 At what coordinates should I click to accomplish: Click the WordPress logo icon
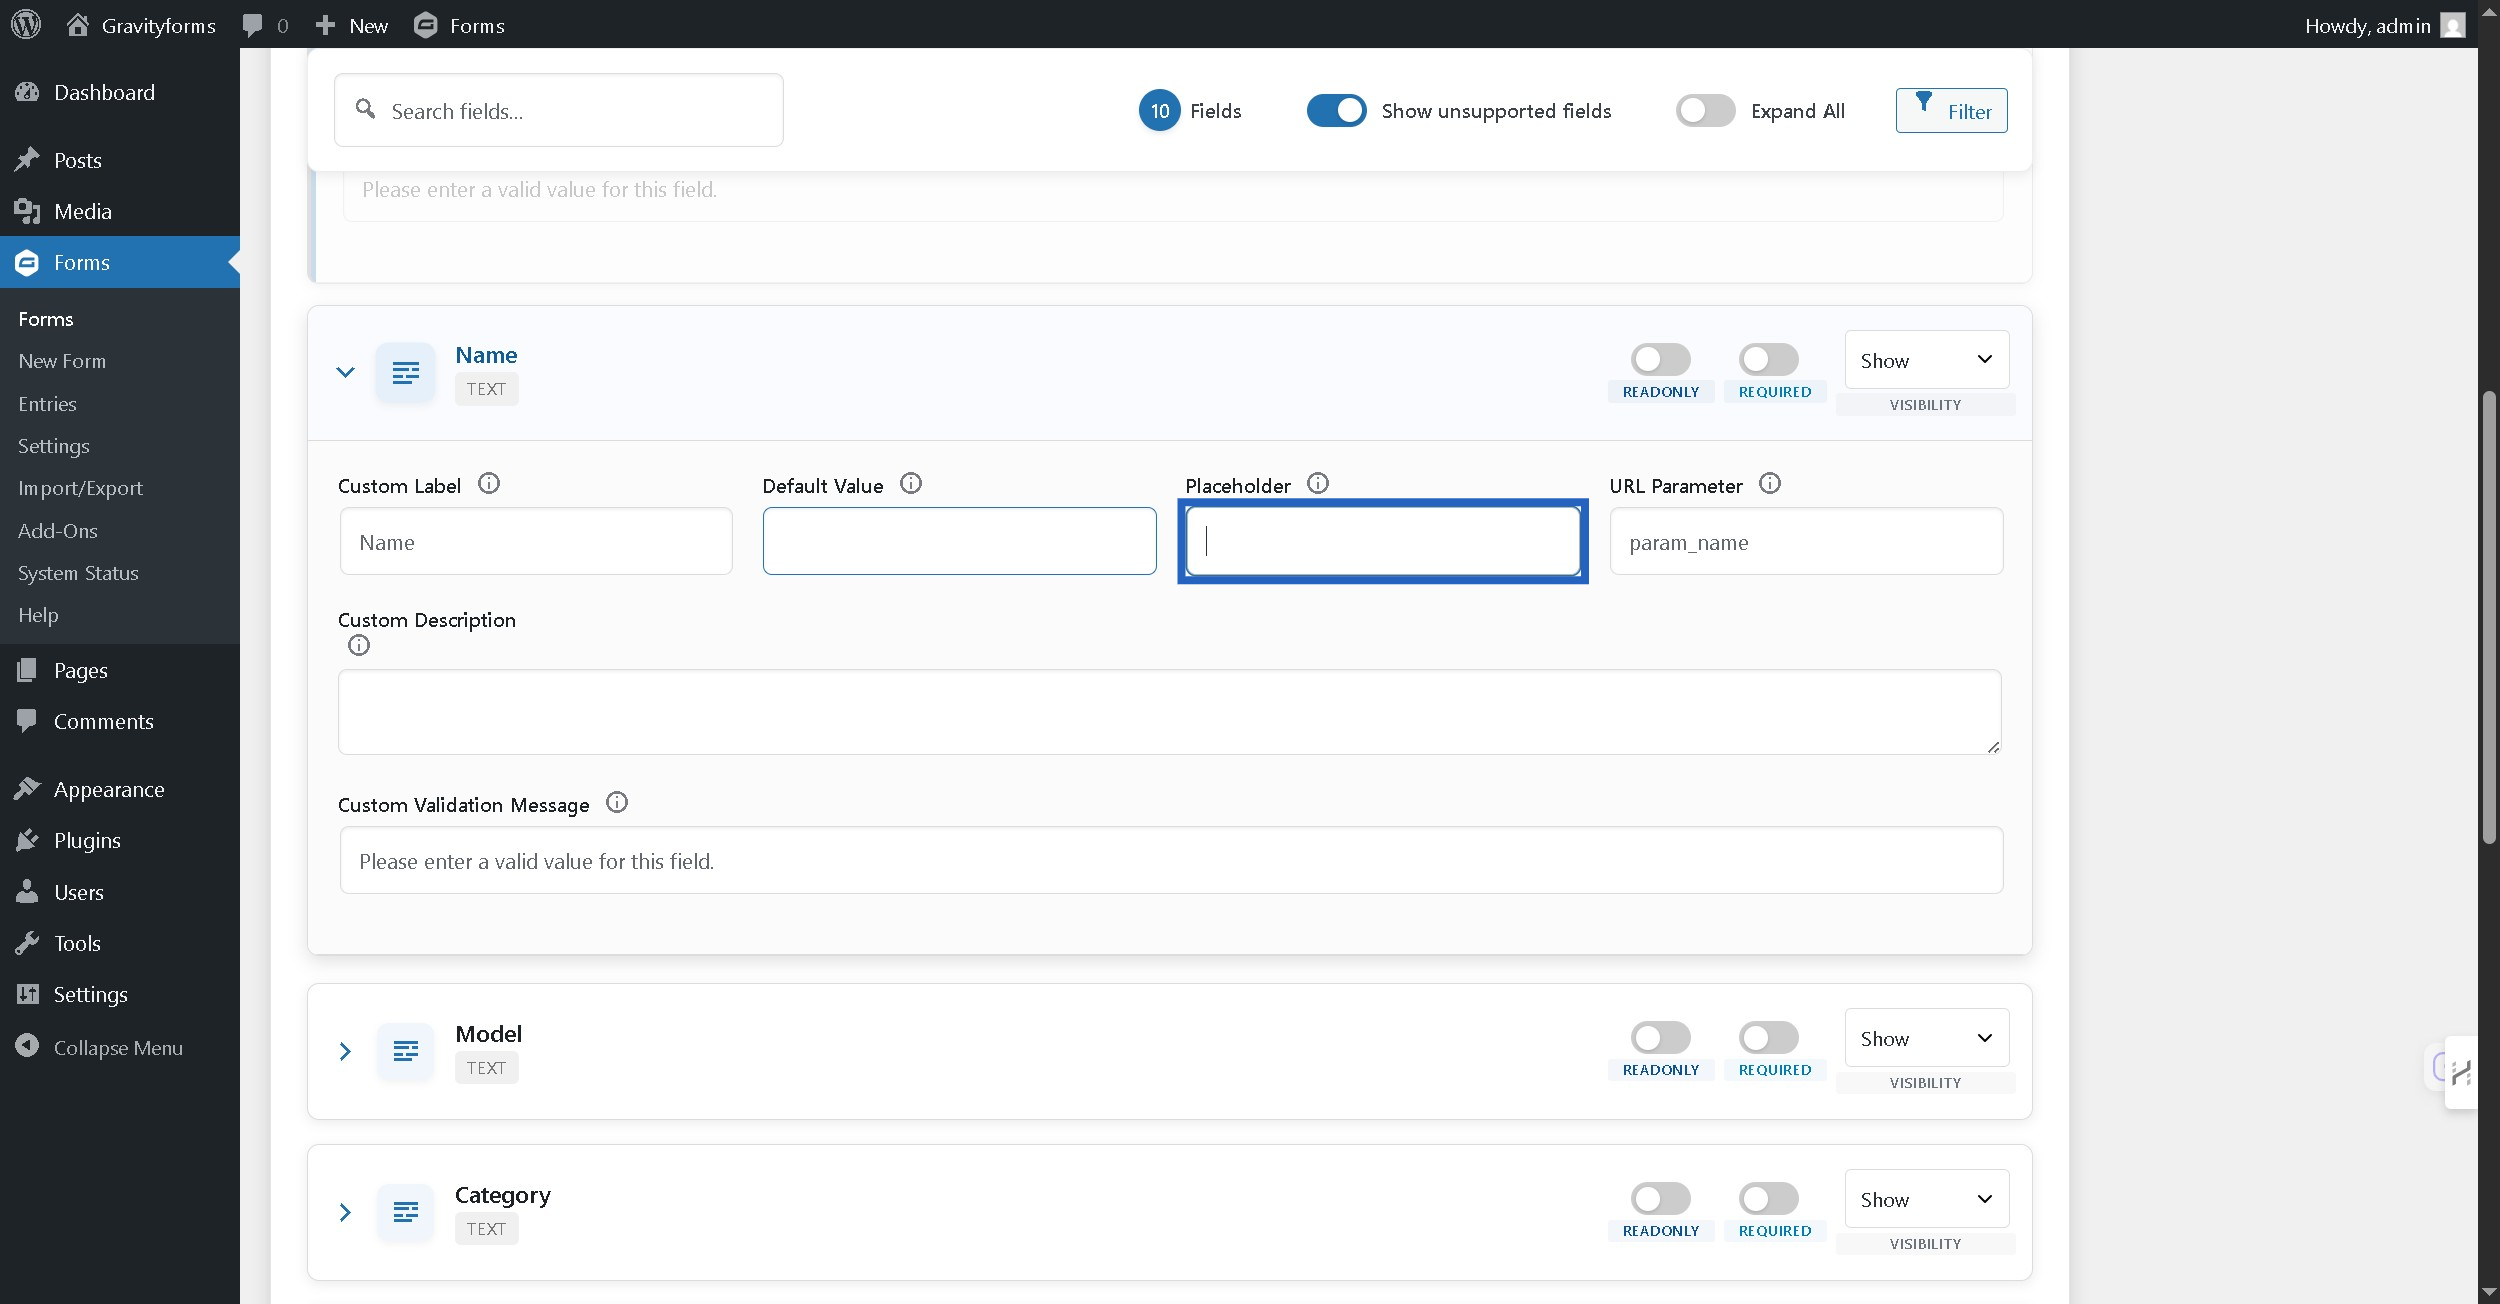click(x=26, y=25)
